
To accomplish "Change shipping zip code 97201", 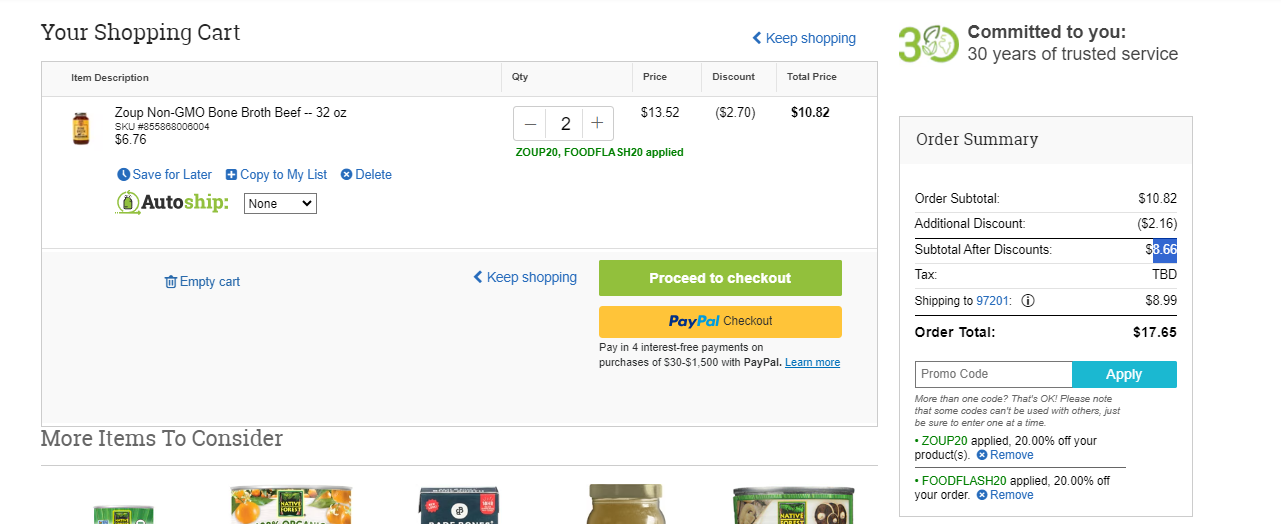I will 995,301.
